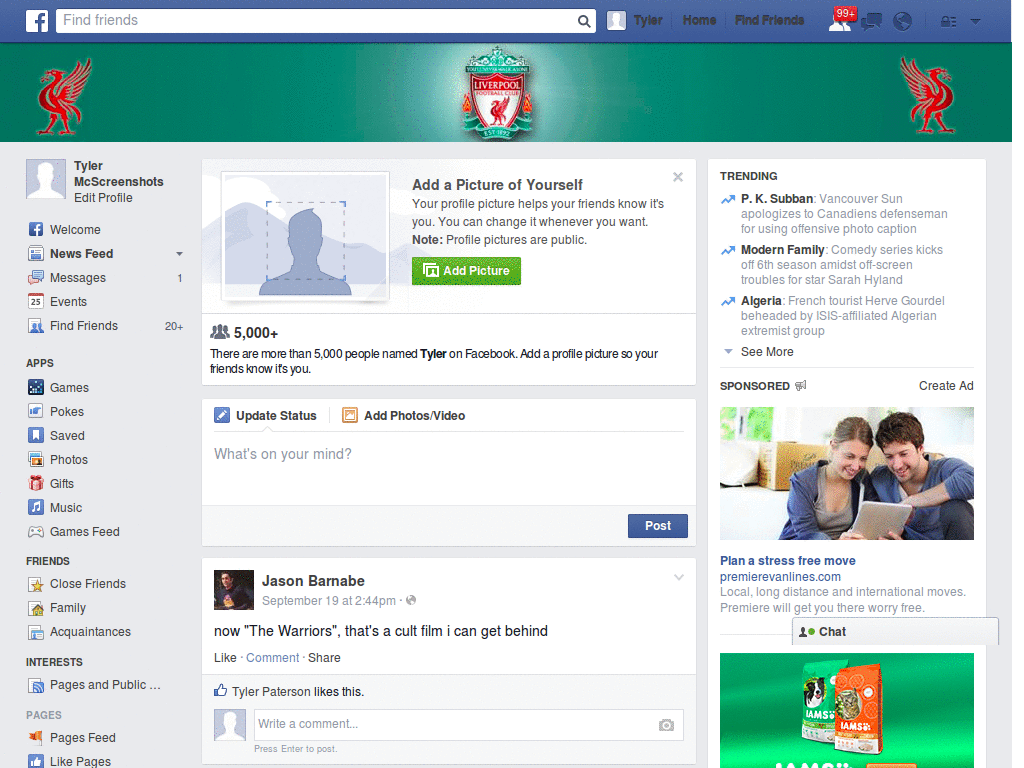Click Tyler profile link in top bar
The height and width of the screenshot is (768, 1024).
coord(648,21)
